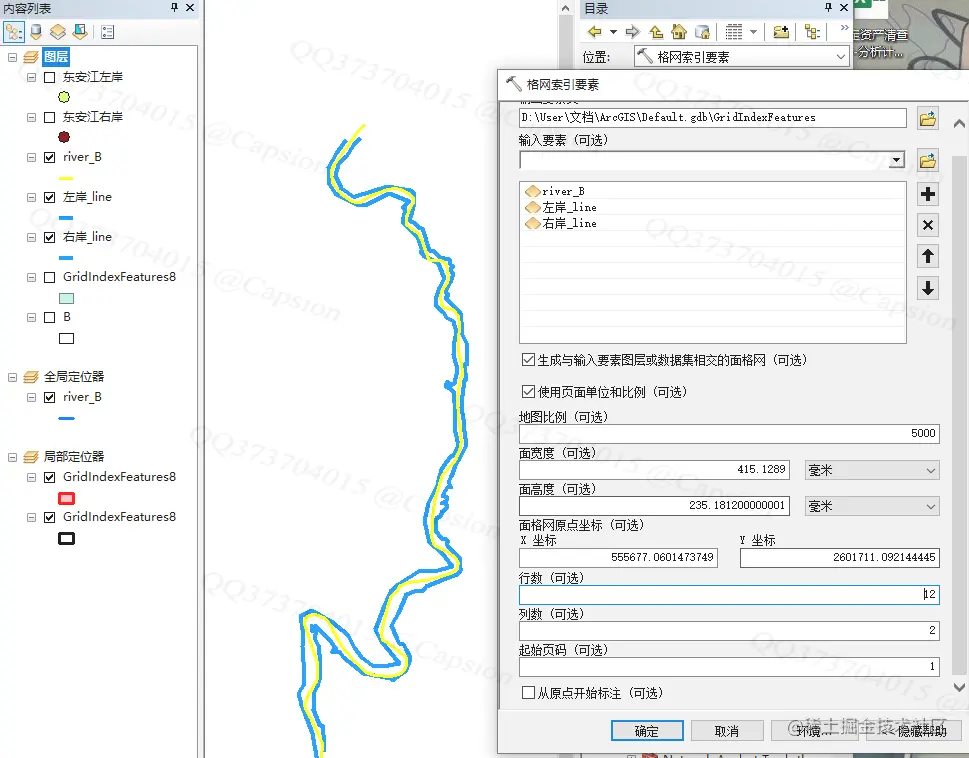Click Connect To Folder icon
Image resolution: width=969 pixels, height=758 pixels.
point(781,32)
